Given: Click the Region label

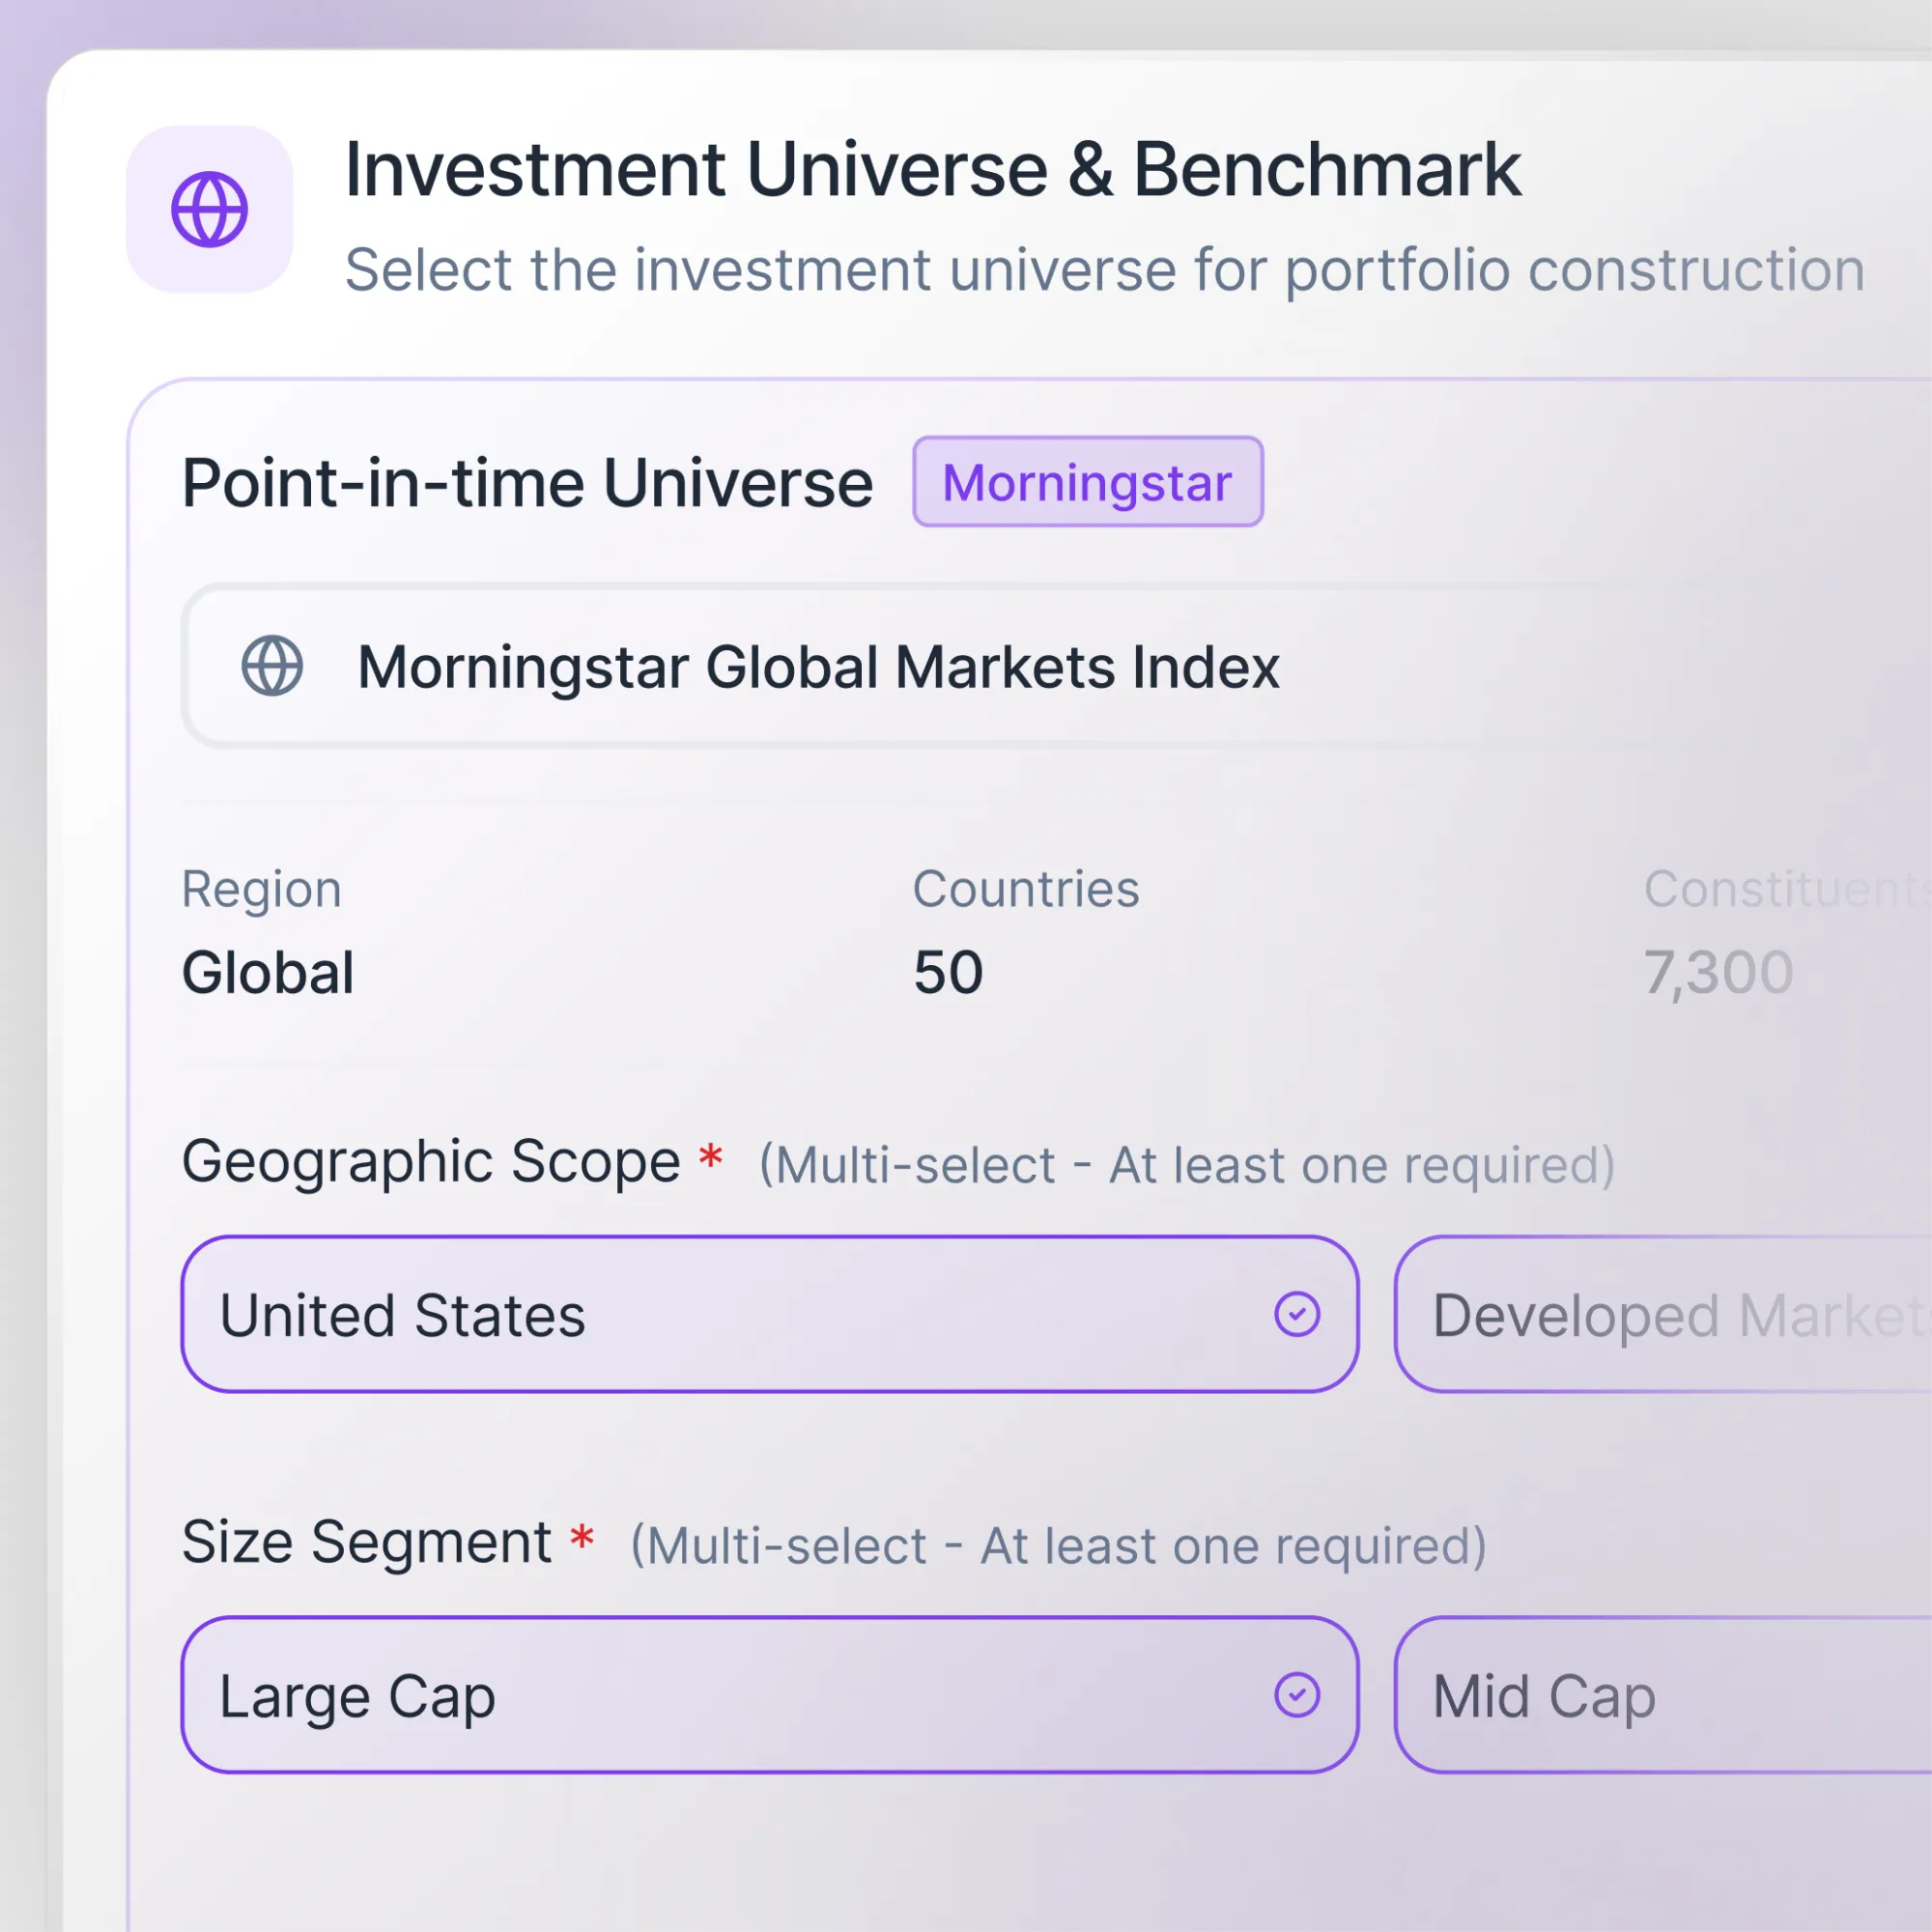Looking at the screenshot, I should point(262,890).
